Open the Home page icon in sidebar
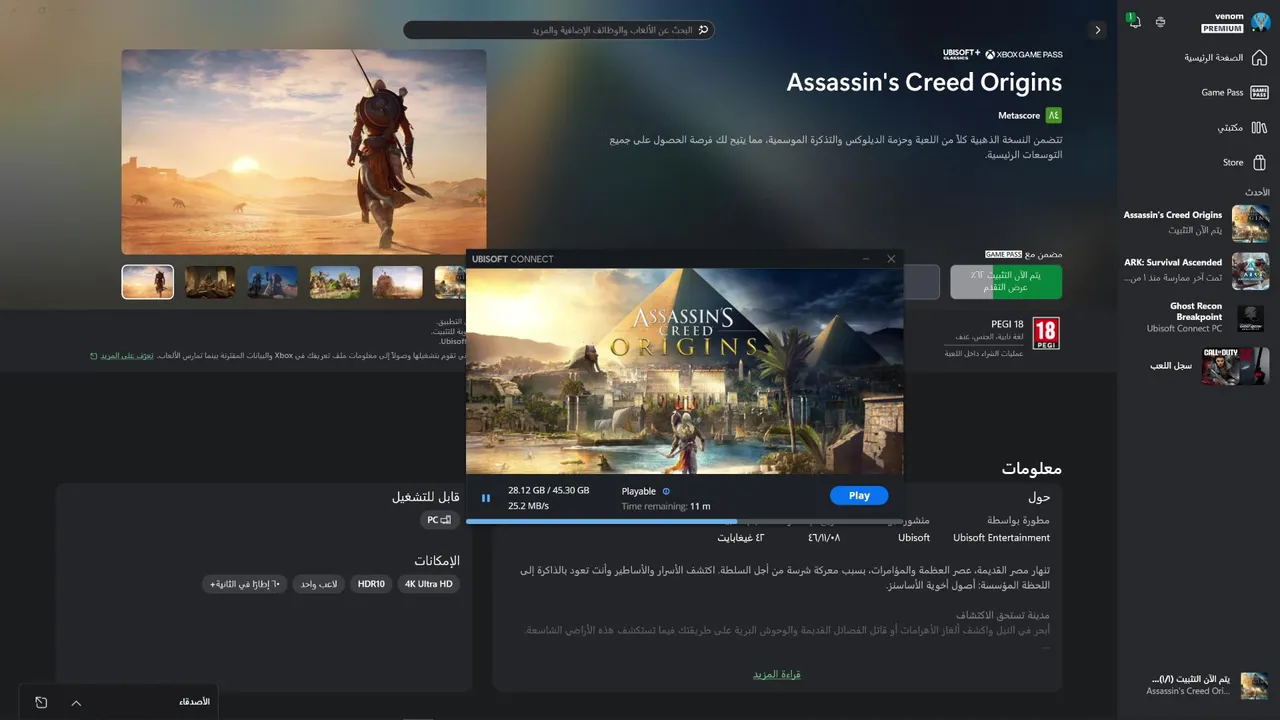 point(1259,57)
